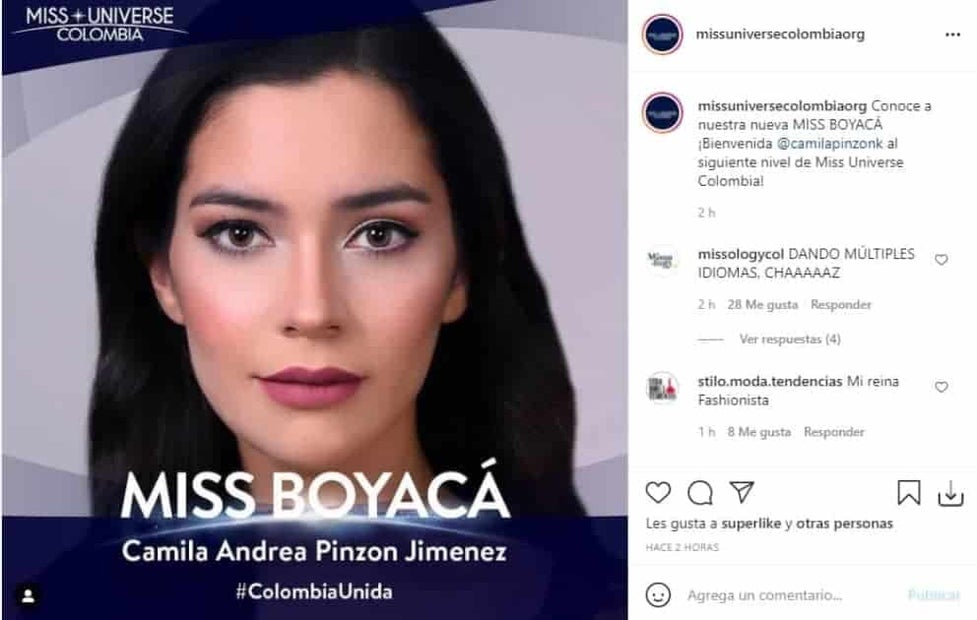This screenshot has height=620, width=977.
Task: Open missuniversecolombiaorg profile avatar in header
Action: 662,34
